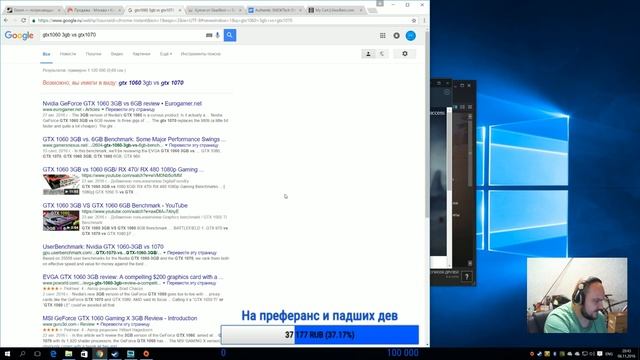
Task: Switch to global results icon
Action: 382,53
